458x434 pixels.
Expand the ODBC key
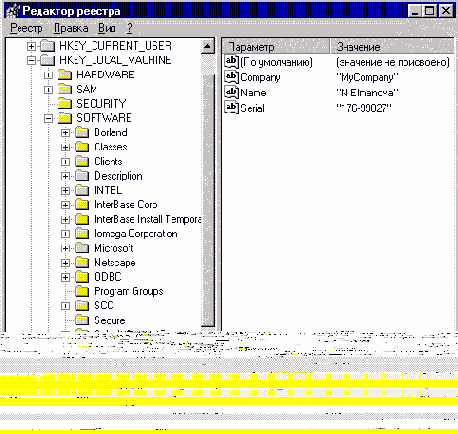click(x=66, y=277)
